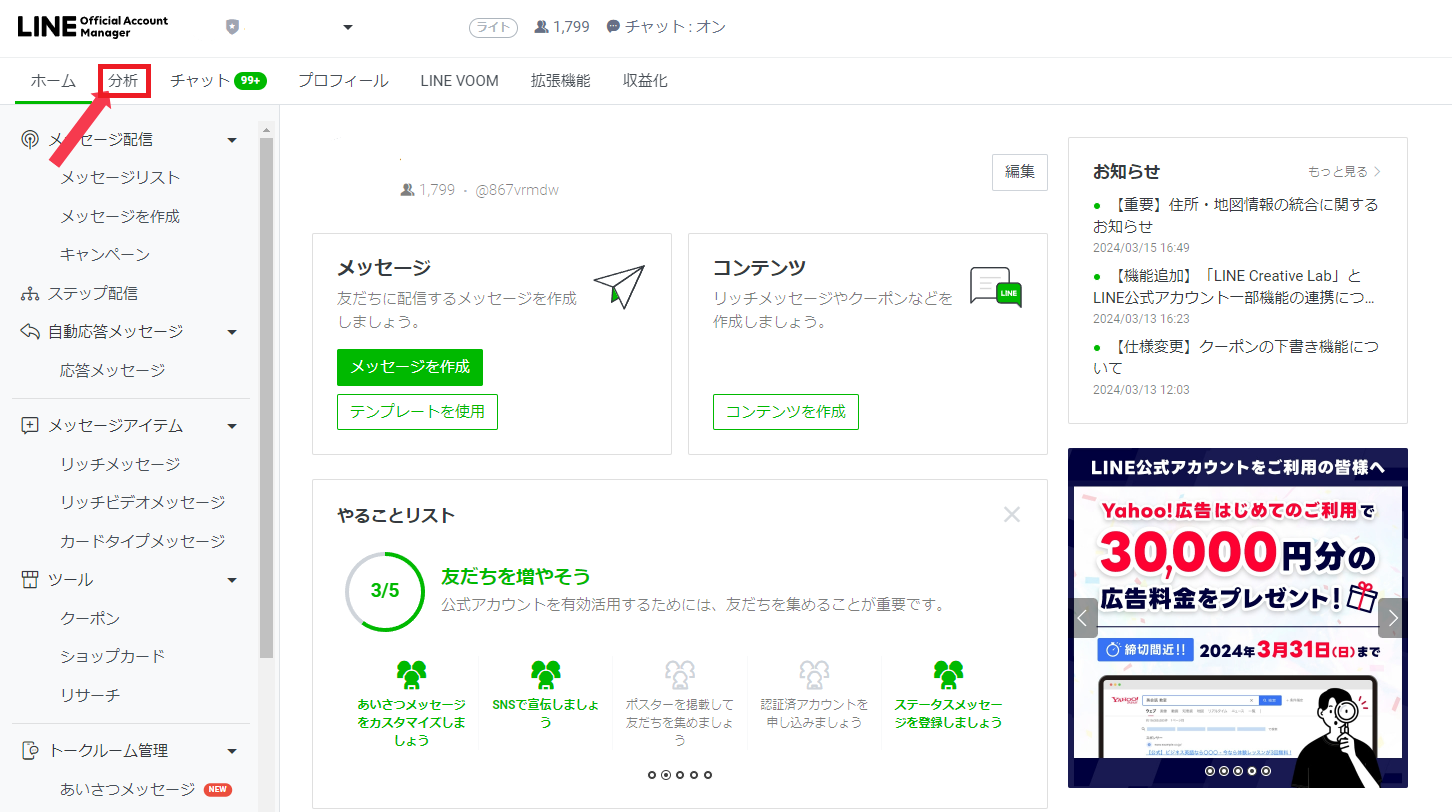Click the account badge shield icon
Screen dimensions: 1452x812
point(232,27)
